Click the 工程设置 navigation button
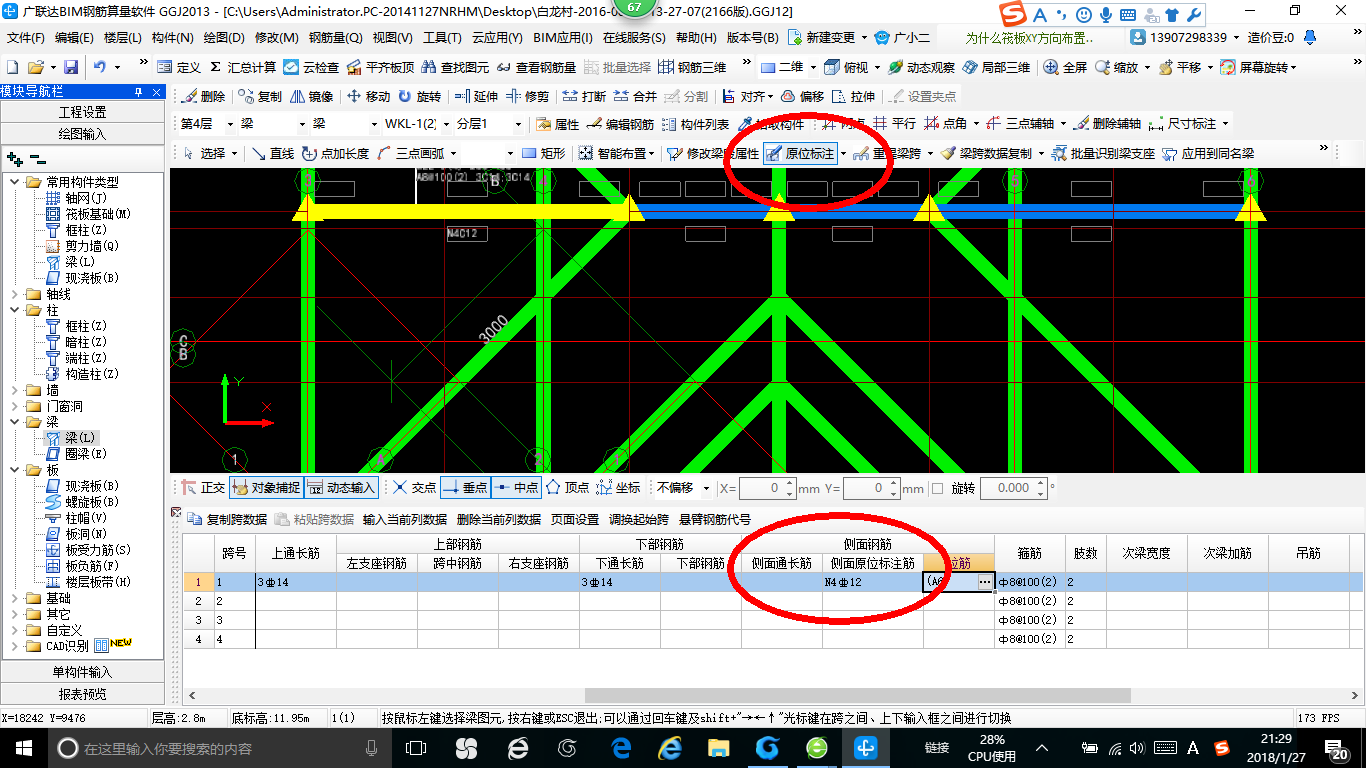Viewport: 1366px width, 768px height. click(83, 112)
